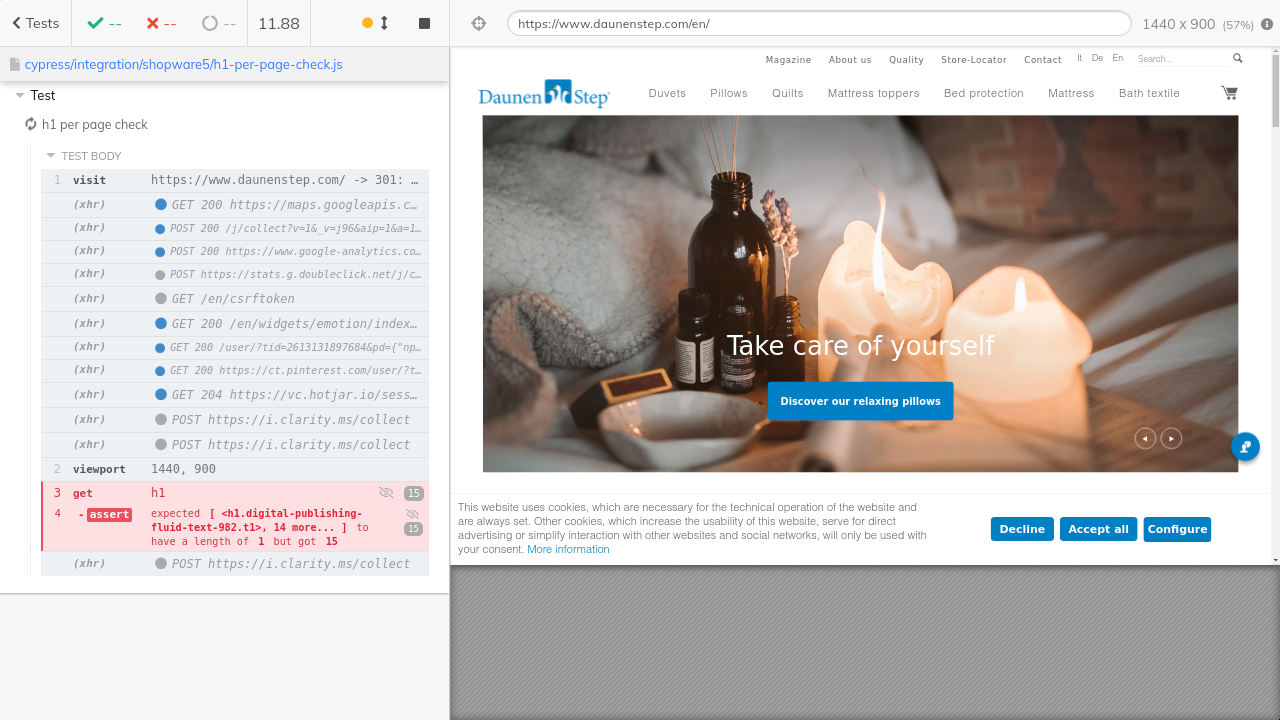Open the h1-per-page-check.js spec file link
The image size is (1280, 720).
click(x=183, y=64)
